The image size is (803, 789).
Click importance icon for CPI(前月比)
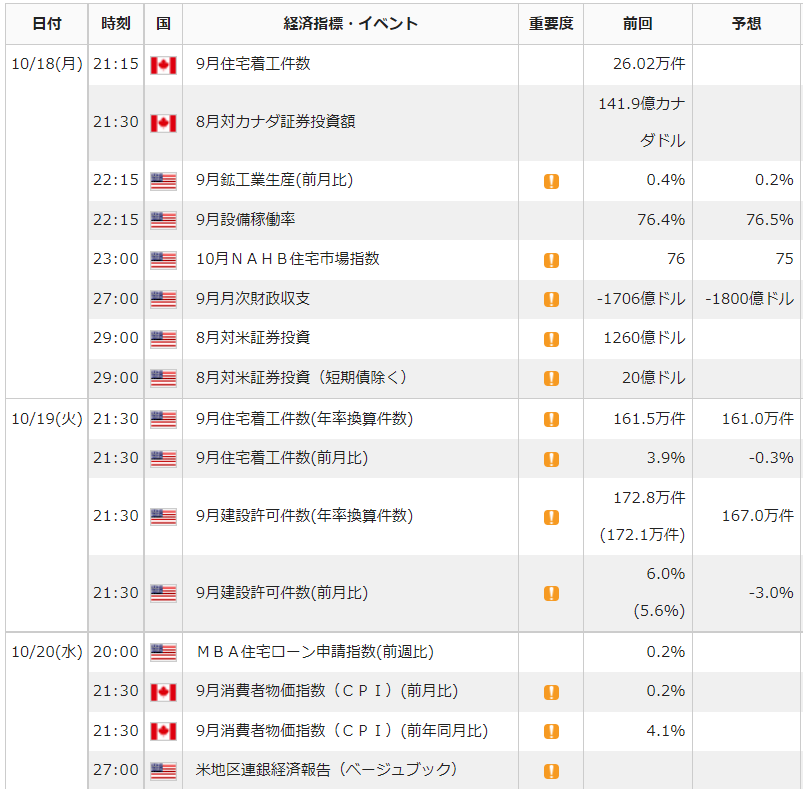pyautogui.click(x=551, y=692)
